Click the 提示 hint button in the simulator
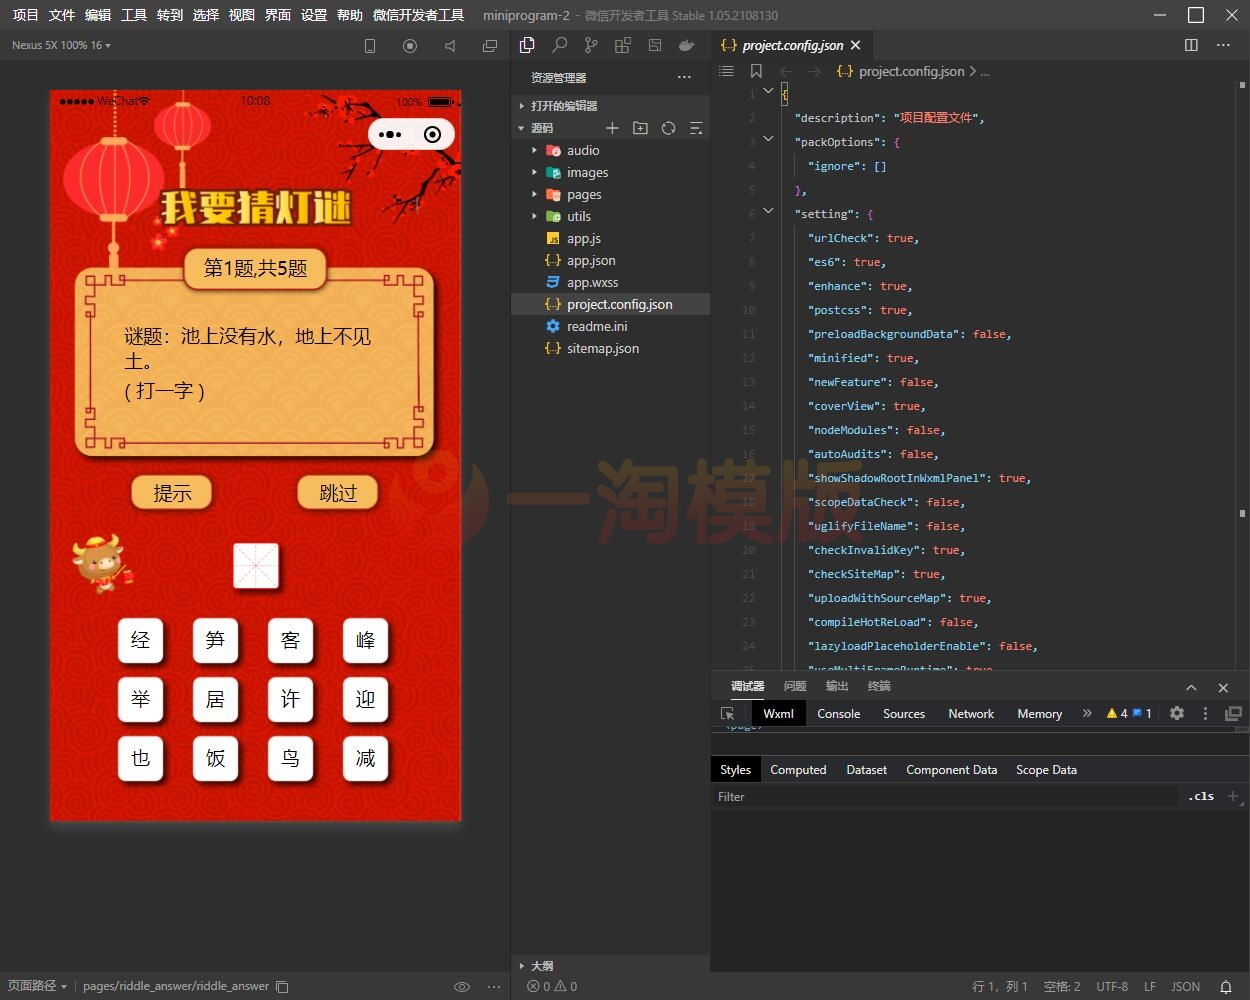1250x1000 pixels. 171,492
